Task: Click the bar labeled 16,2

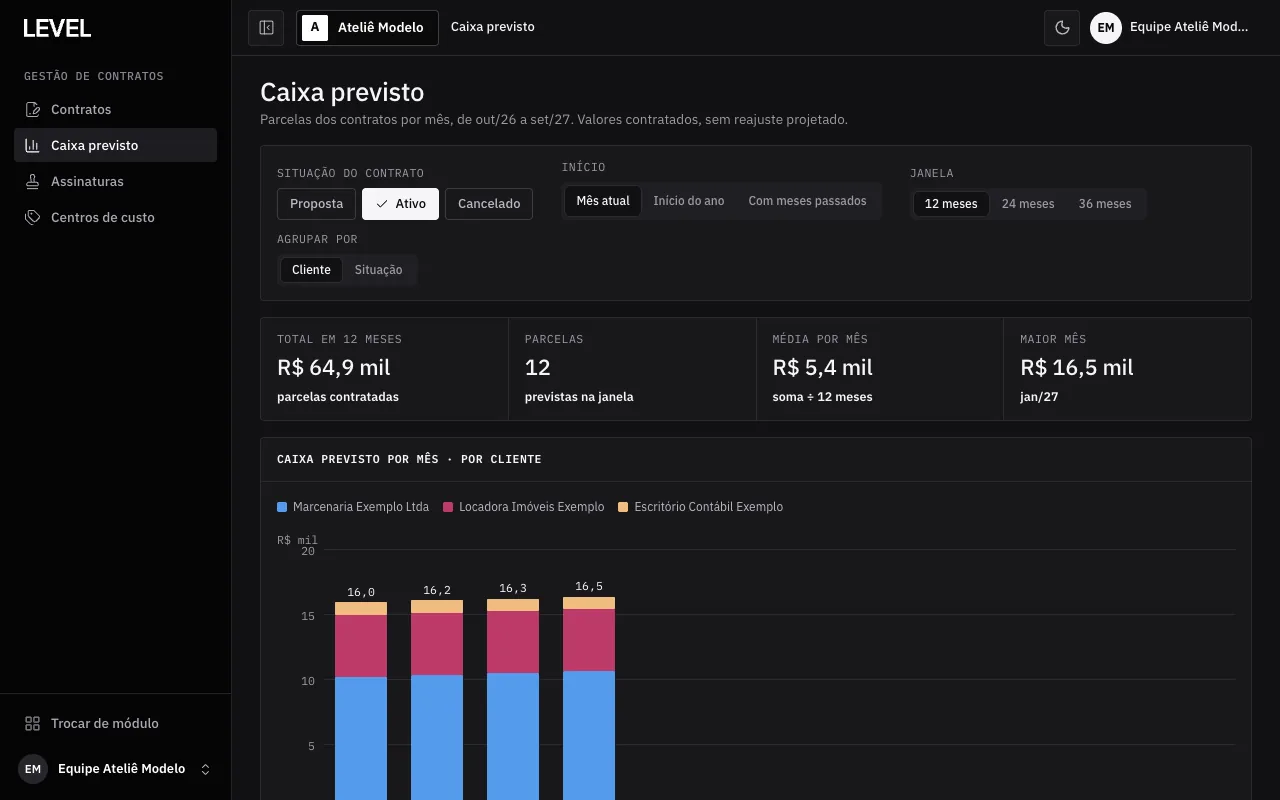Action: click(437, 700)
